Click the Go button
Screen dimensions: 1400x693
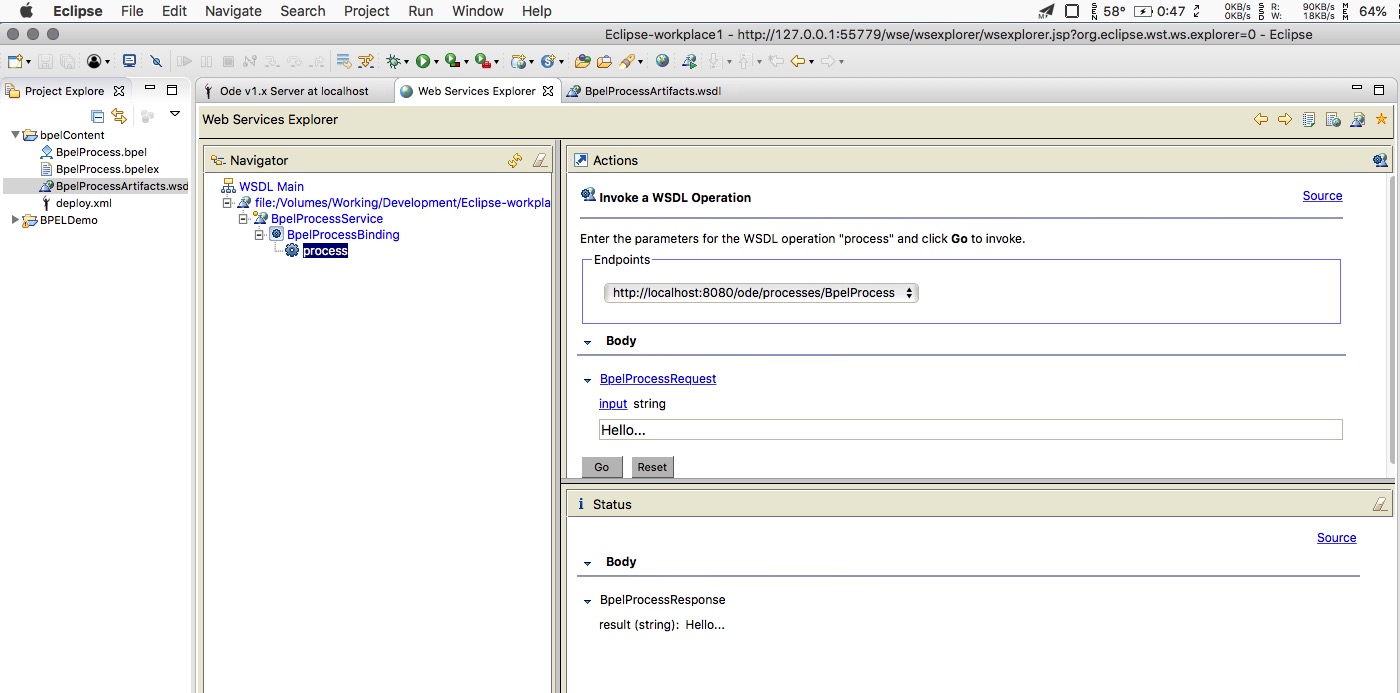pyautogui.click(x=602, y=467)
